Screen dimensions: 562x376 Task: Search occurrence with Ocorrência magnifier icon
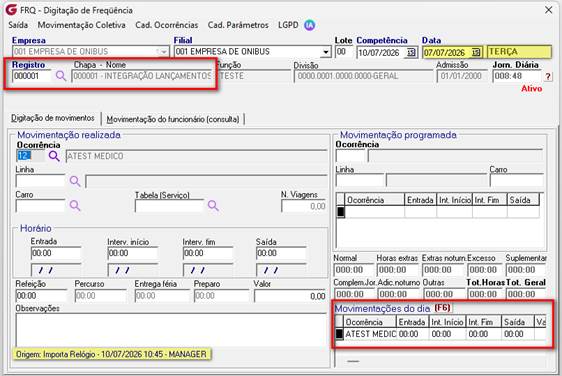tap(54, 156)
